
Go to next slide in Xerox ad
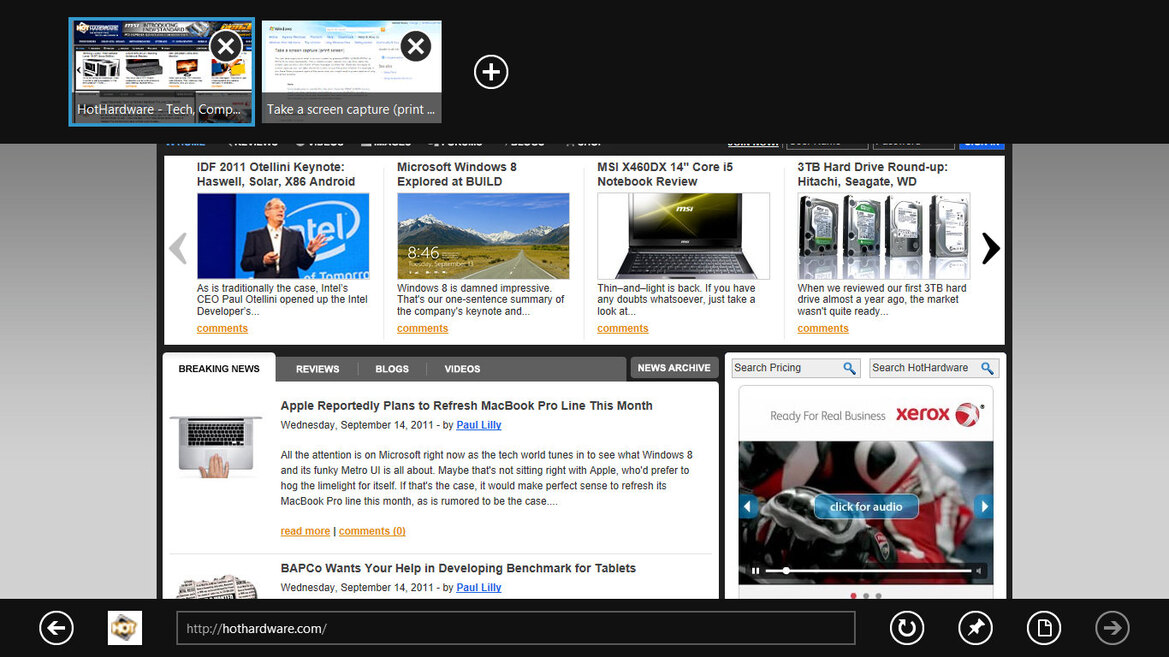984,506
